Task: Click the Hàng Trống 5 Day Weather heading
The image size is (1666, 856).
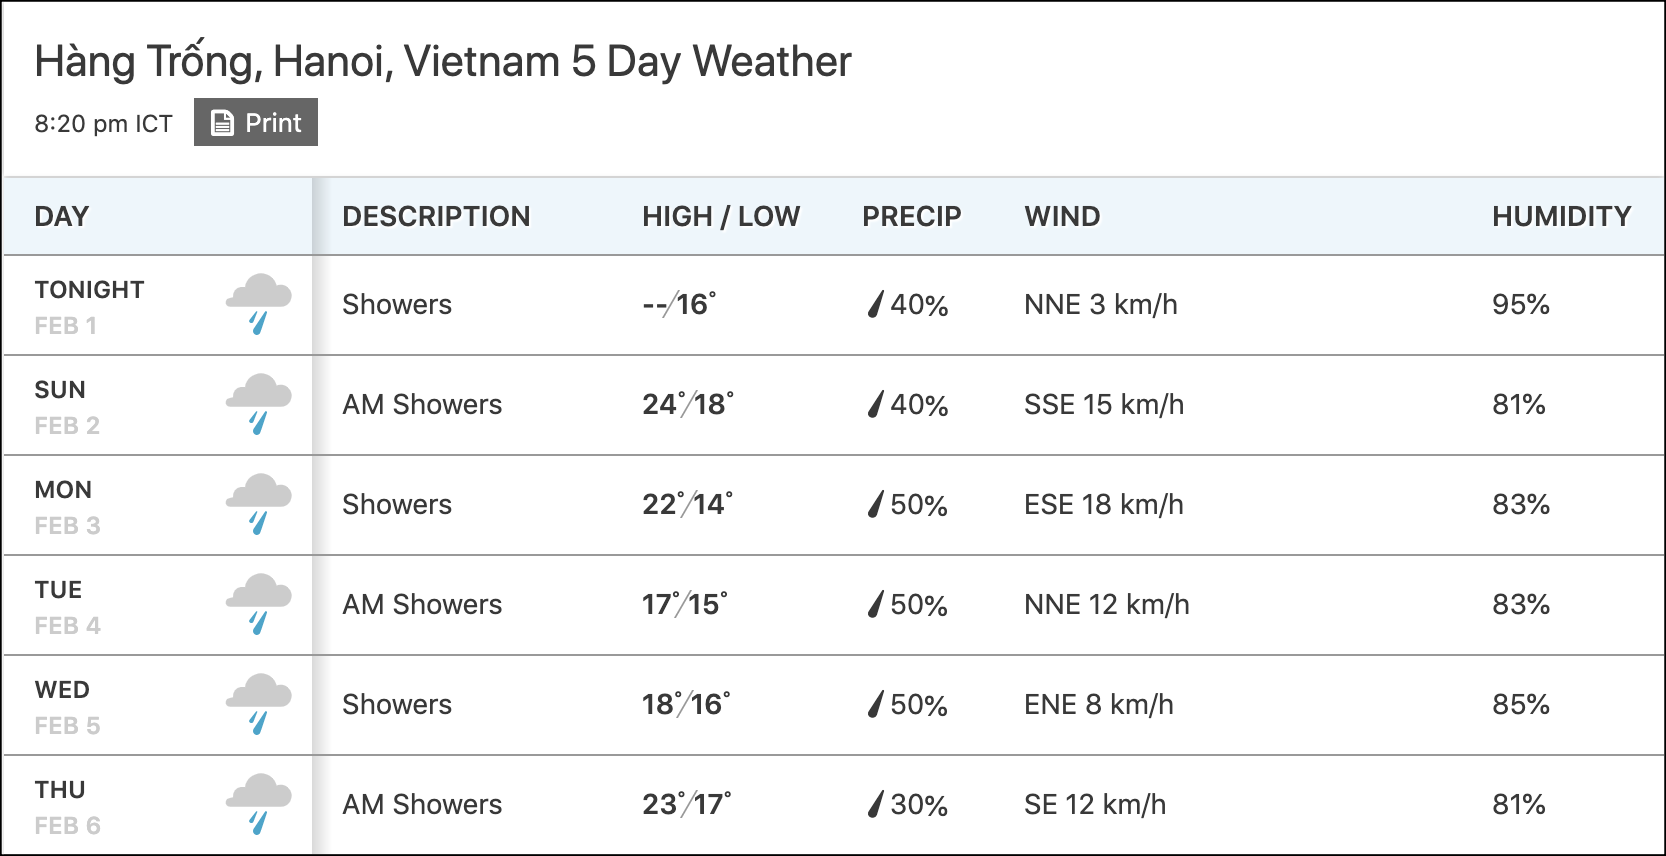Action: click(x=443, y=61)
